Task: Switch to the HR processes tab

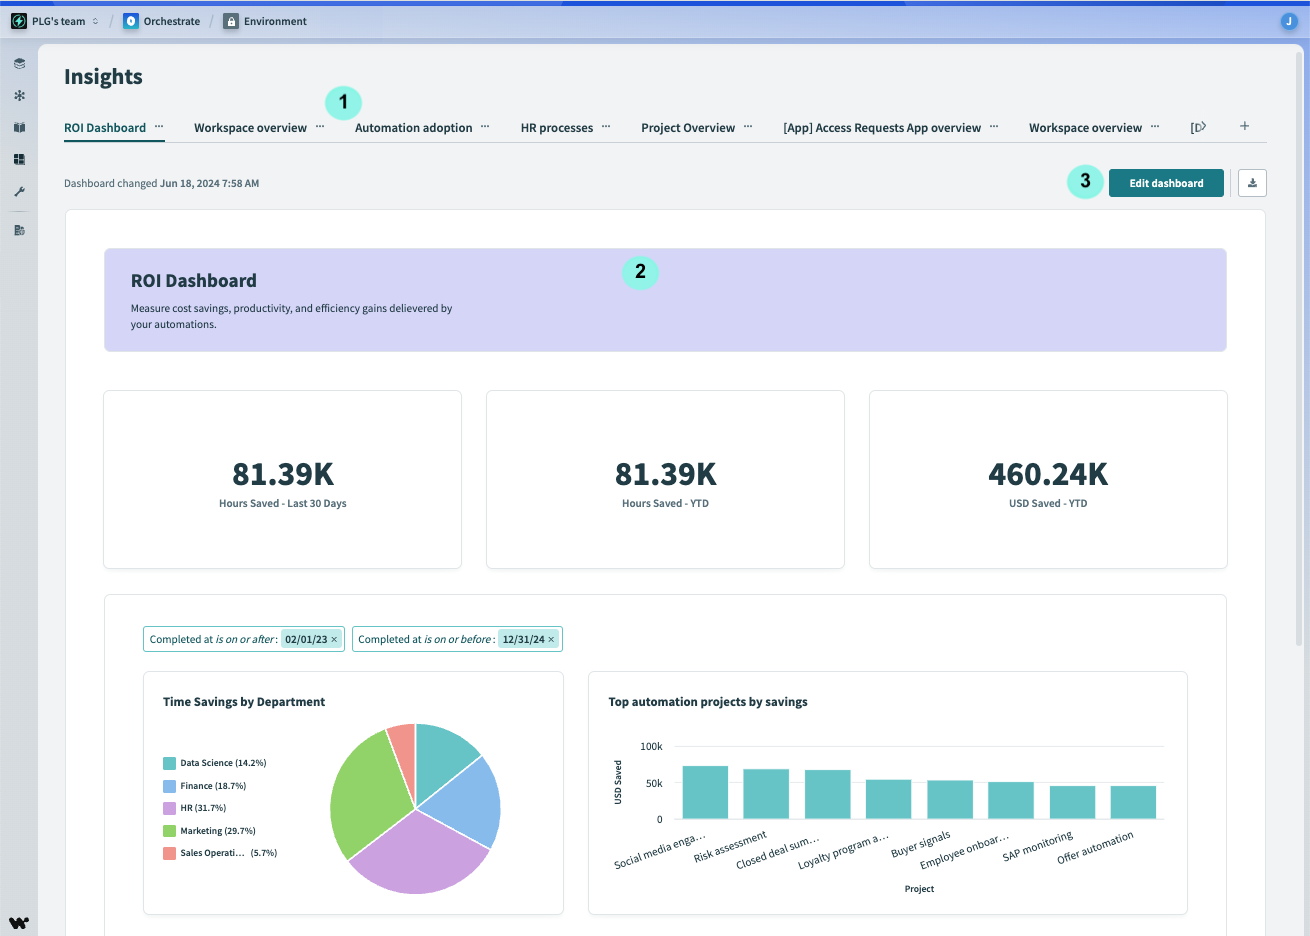Action: pyautogui.click(x=556, y=127)
